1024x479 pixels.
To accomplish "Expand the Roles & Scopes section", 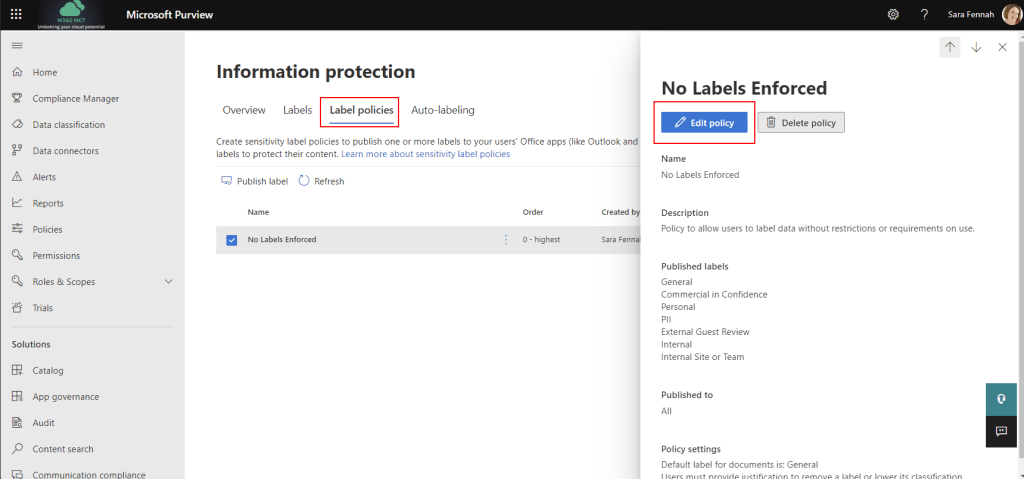I will 168,282.
